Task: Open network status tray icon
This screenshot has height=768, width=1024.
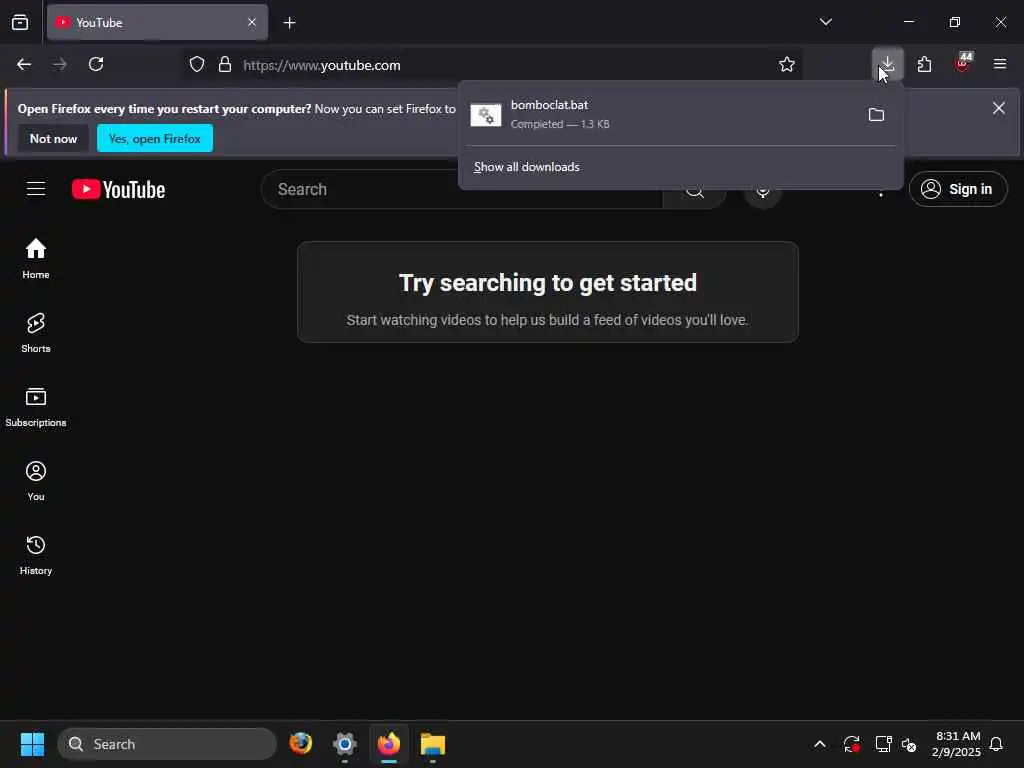Action: pos(883,744)
